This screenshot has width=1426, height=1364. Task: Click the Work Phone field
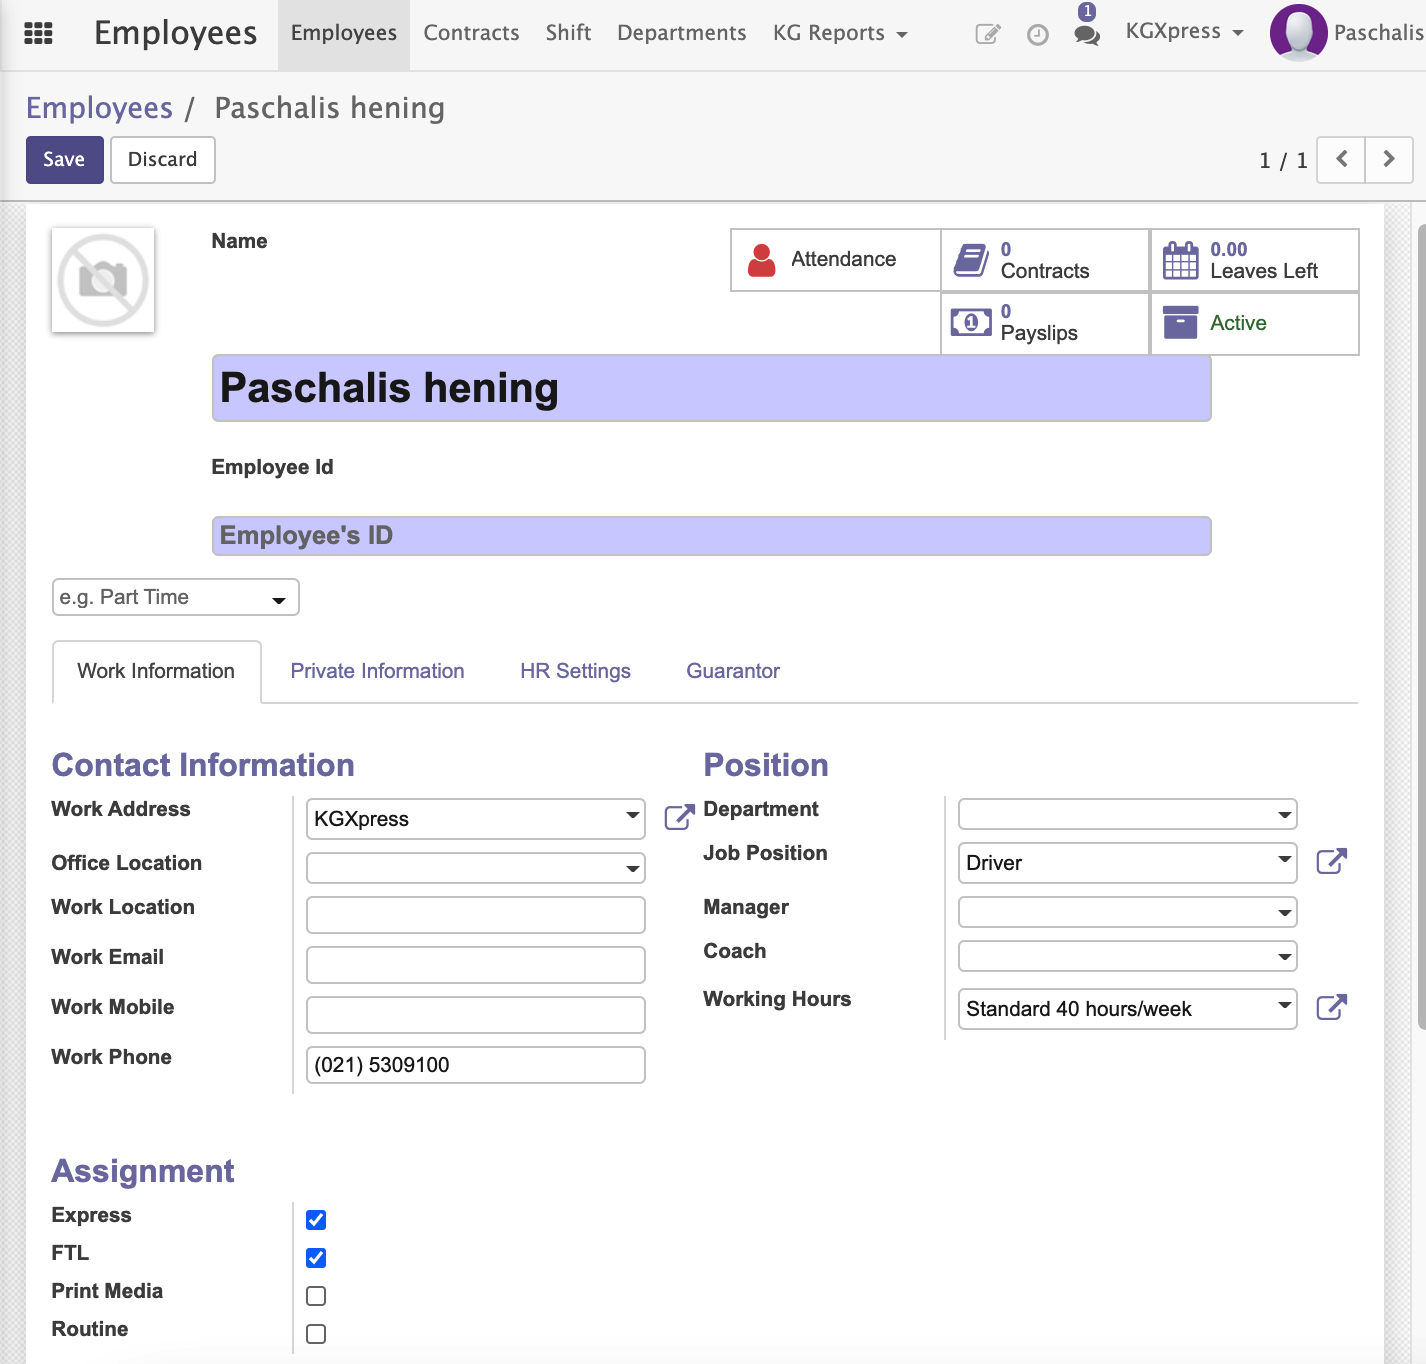pos(475,1065)
